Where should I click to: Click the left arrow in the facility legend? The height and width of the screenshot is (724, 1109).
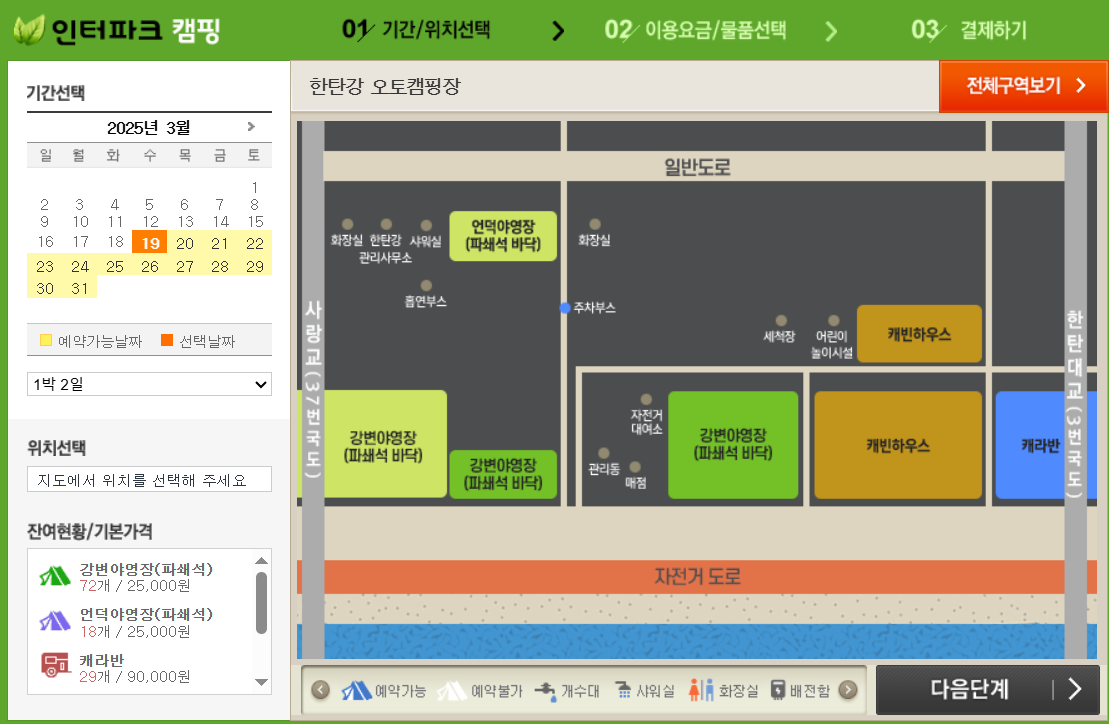(x=320, y=689)
